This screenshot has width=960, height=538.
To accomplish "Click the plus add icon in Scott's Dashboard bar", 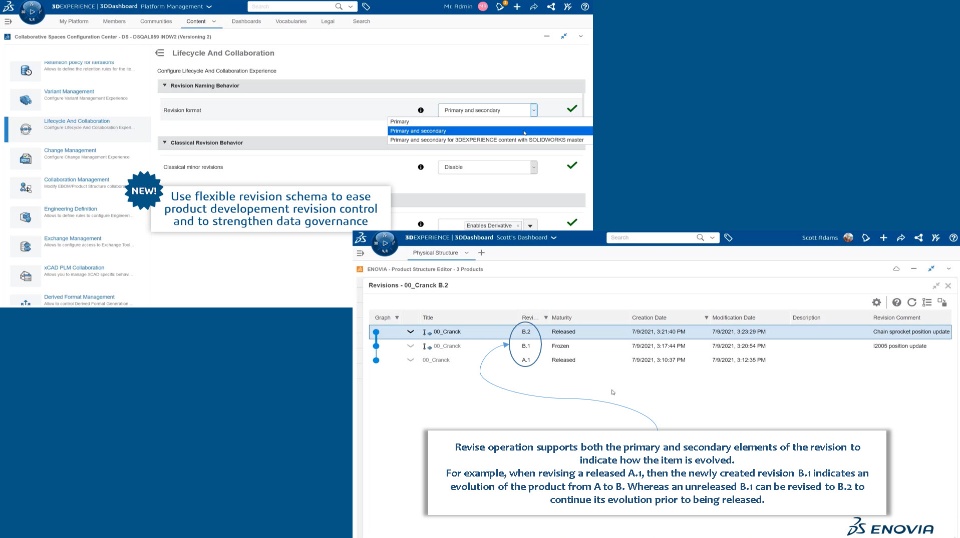I will [x=883, y=237].
